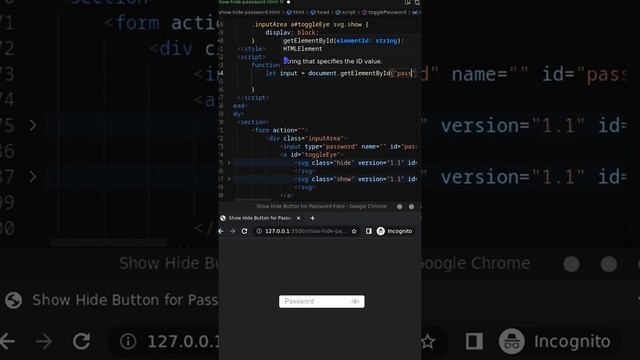Image resolution: width=640 pixels, height=360 pixels.
Task: Select the Show Hide Button for Pass tab
Action: [x=260, y=218]
